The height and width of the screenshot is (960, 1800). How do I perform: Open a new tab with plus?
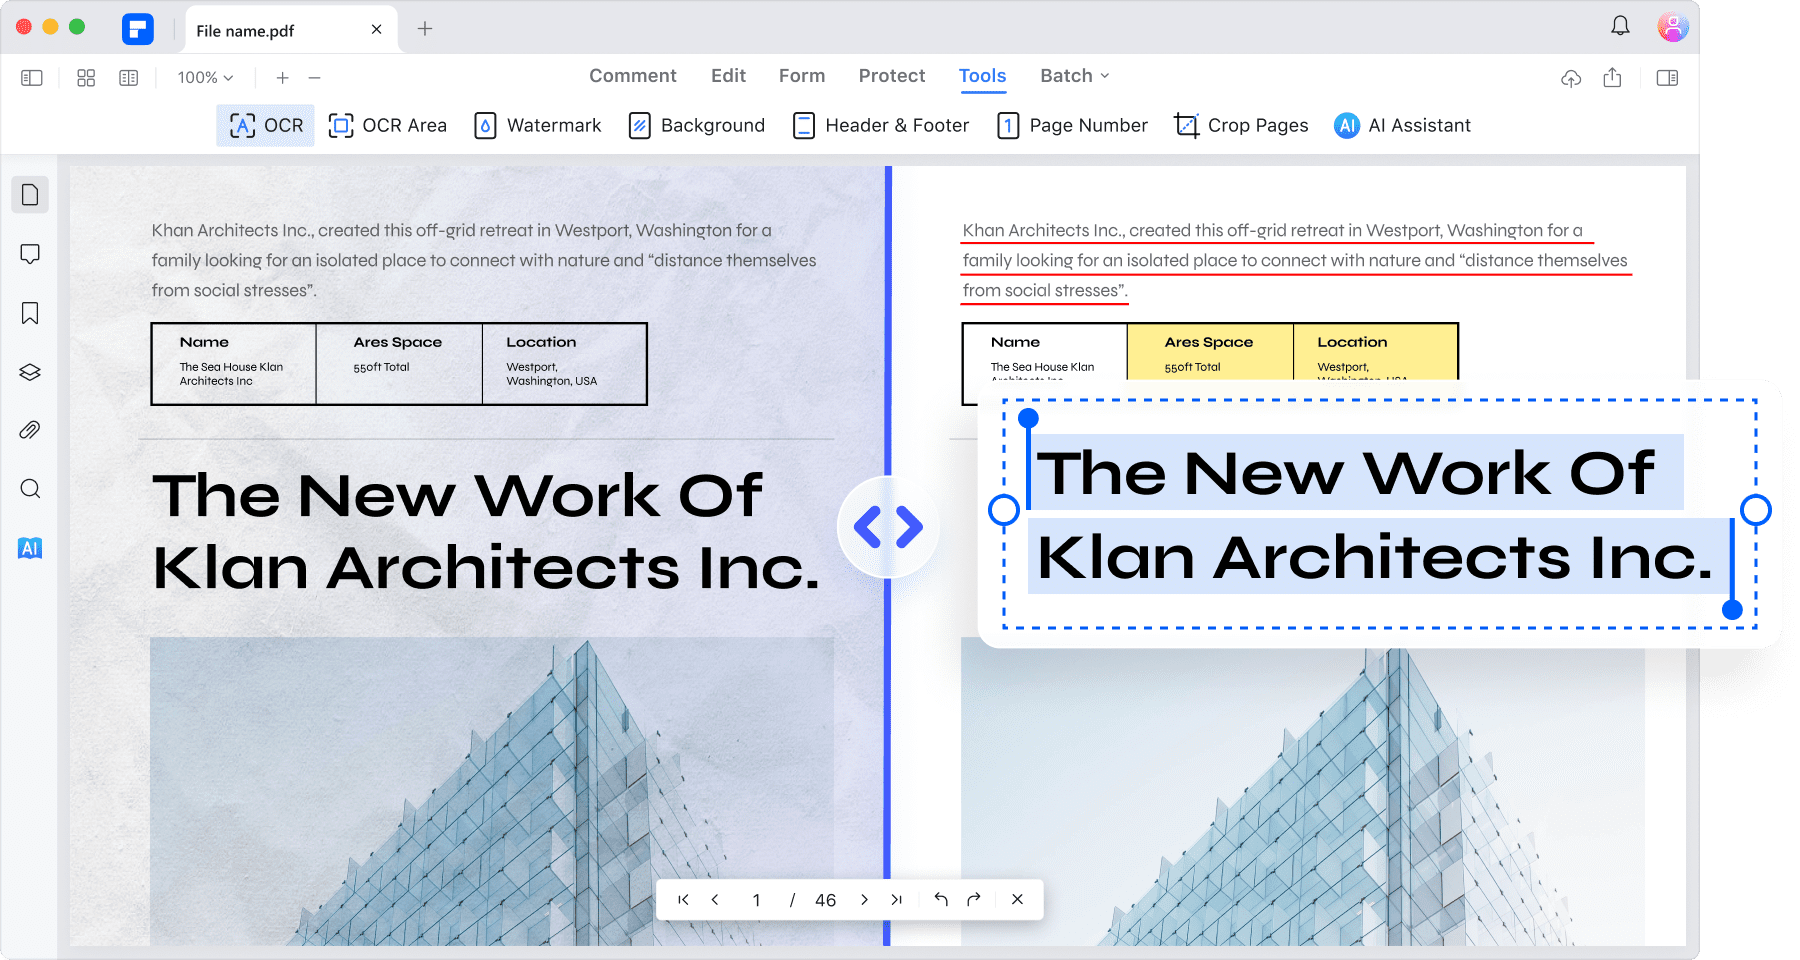tap(425, 29)
